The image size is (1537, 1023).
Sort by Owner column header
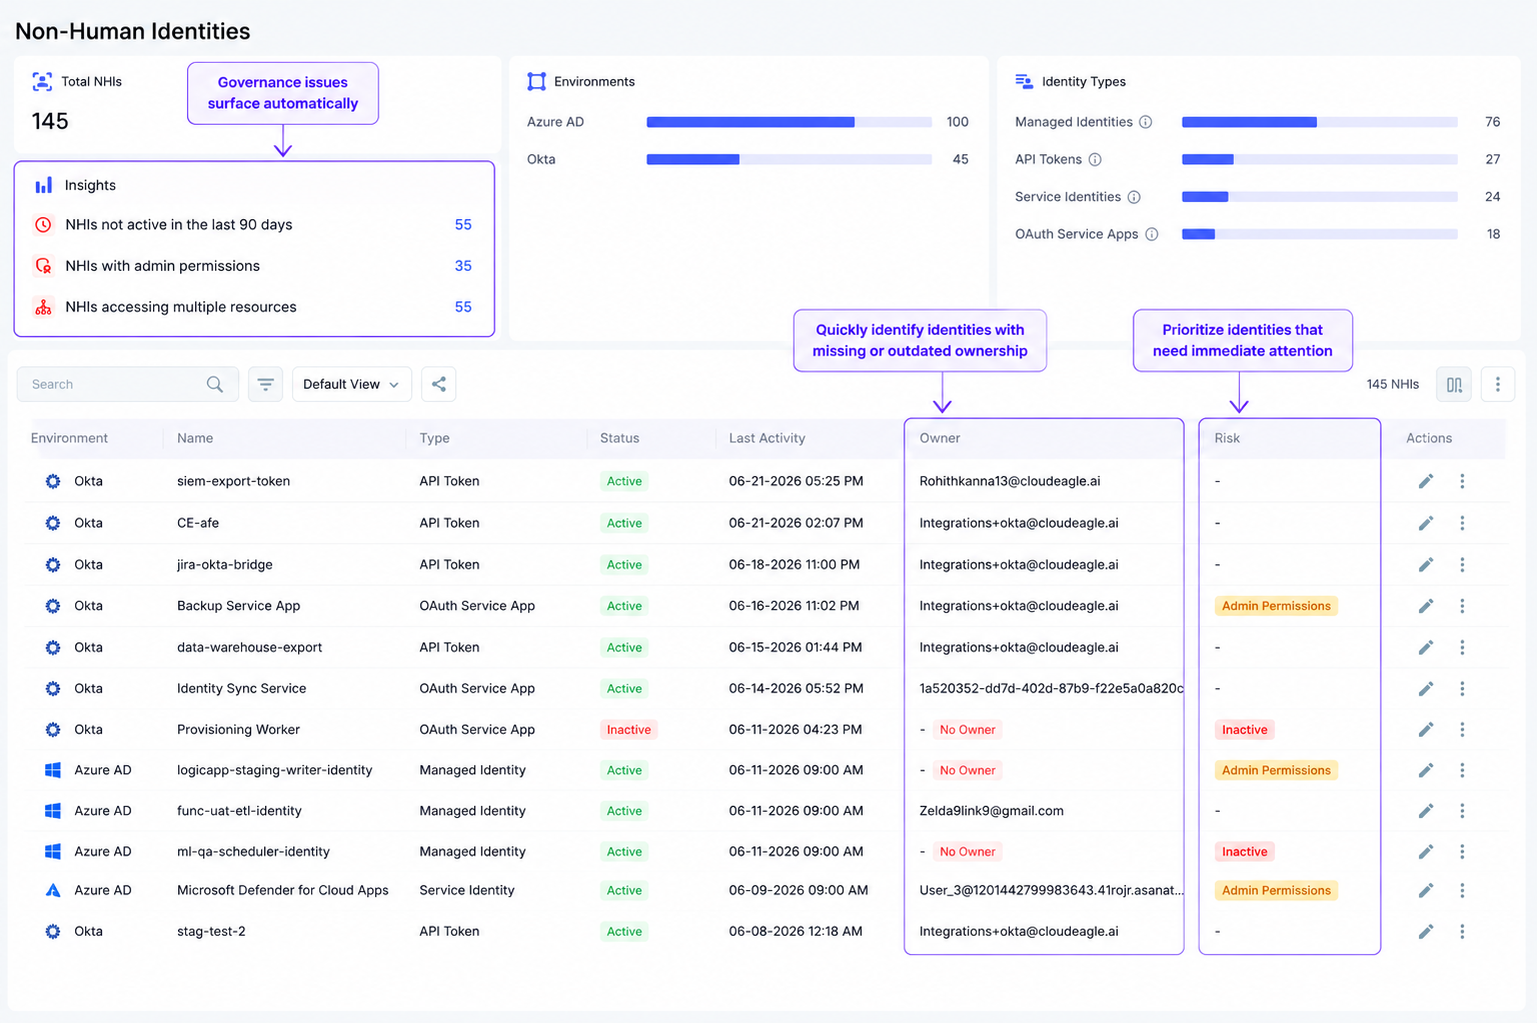click(x=940, y=438)
